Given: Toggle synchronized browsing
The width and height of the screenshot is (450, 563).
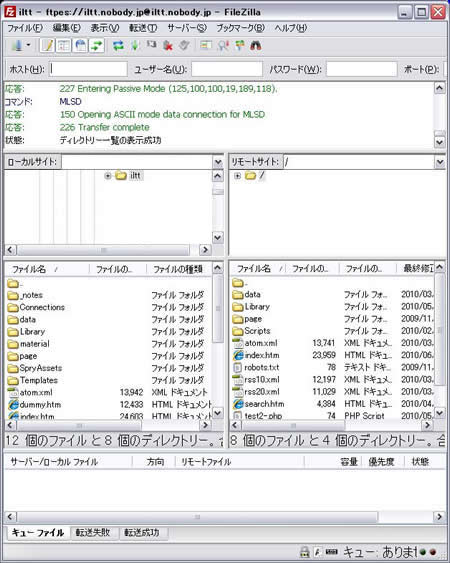Looking at the screenshot, I should click(239, 46).
